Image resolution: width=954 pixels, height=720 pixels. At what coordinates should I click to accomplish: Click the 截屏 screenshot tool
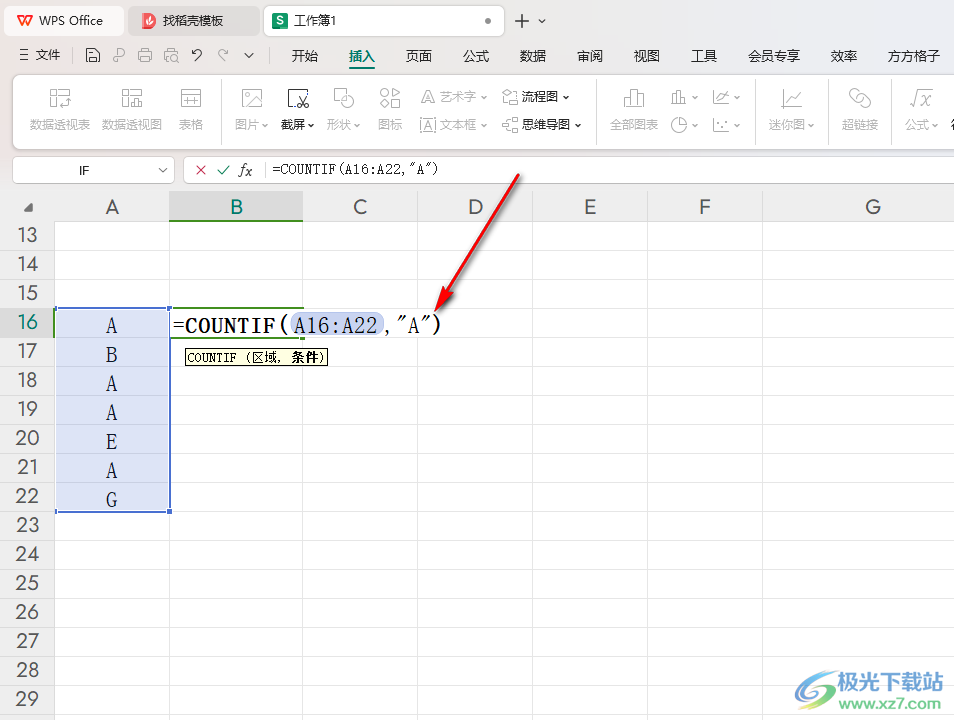298,110
